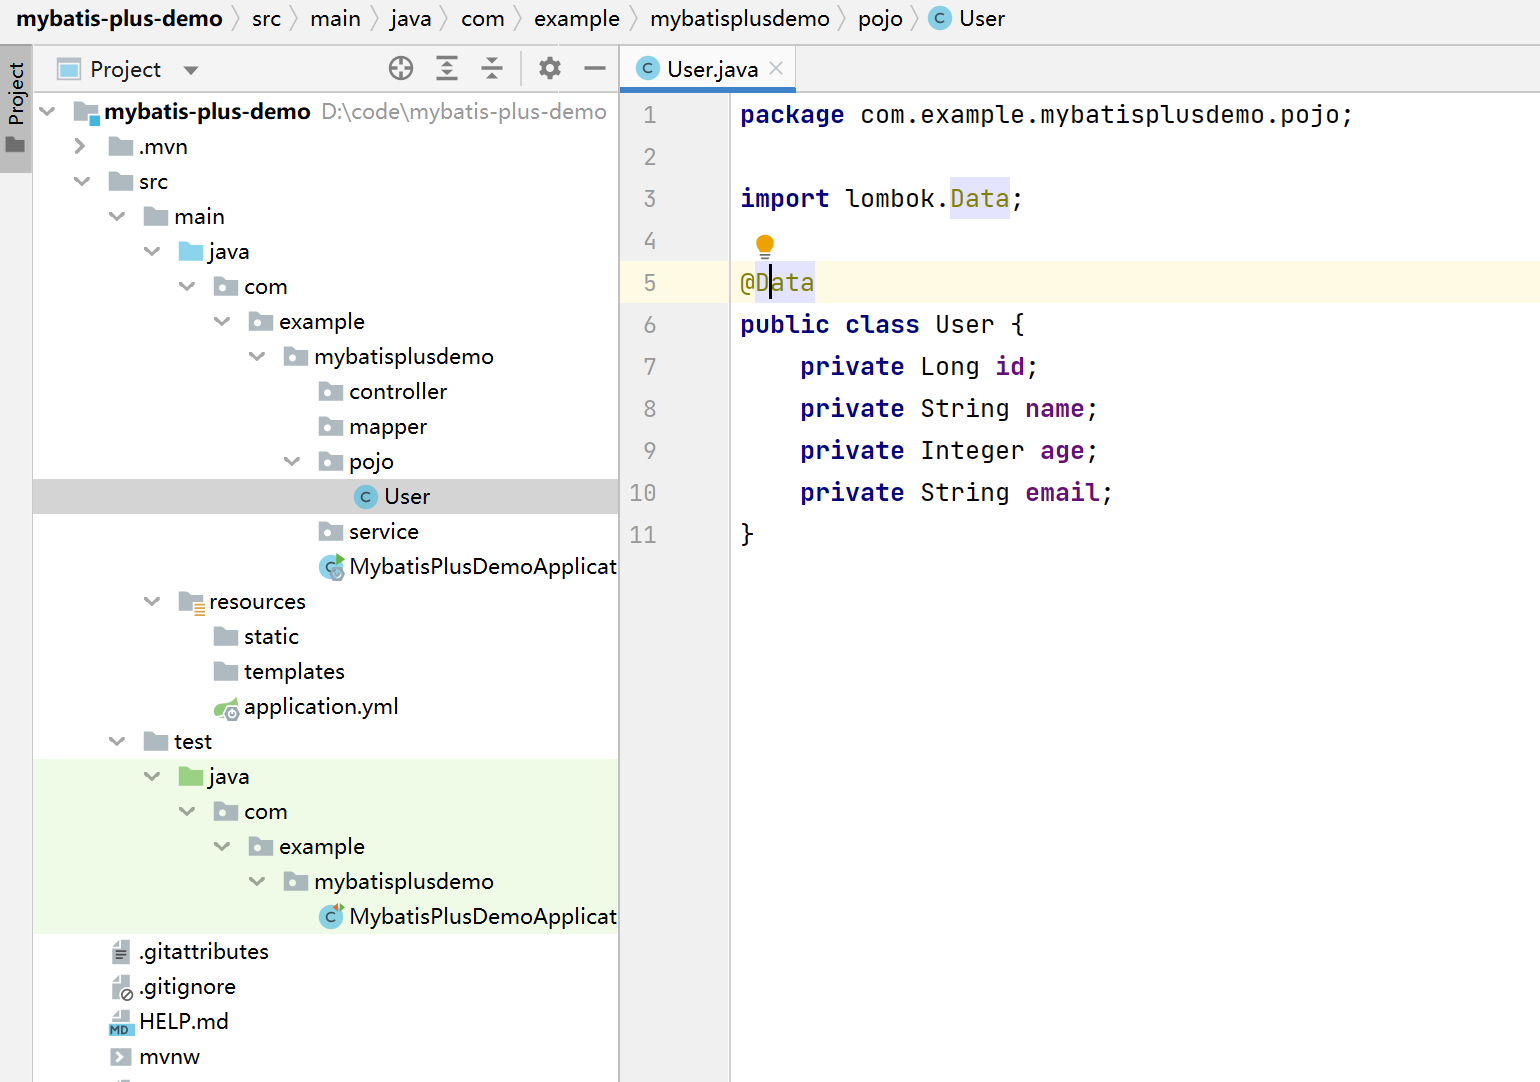
Task: Collapse the resources folder
Action: (x=152, y=602)
